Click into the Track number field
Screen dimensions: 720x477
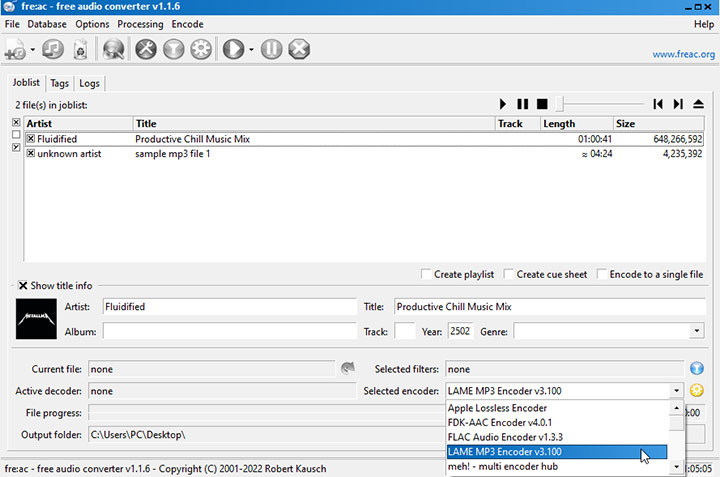pos(405,331)
